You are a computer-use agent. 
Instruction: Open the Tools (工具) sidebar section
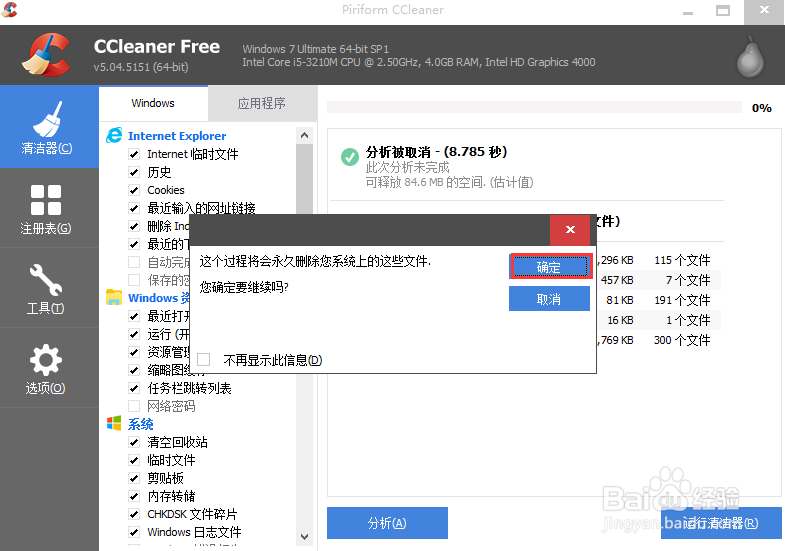coord(49,288)
